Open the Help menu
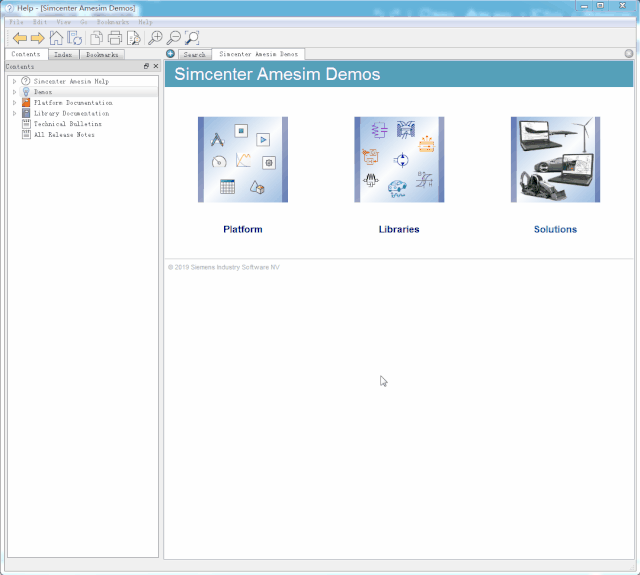Screen dimensions: 640x575 click(145, 22)
